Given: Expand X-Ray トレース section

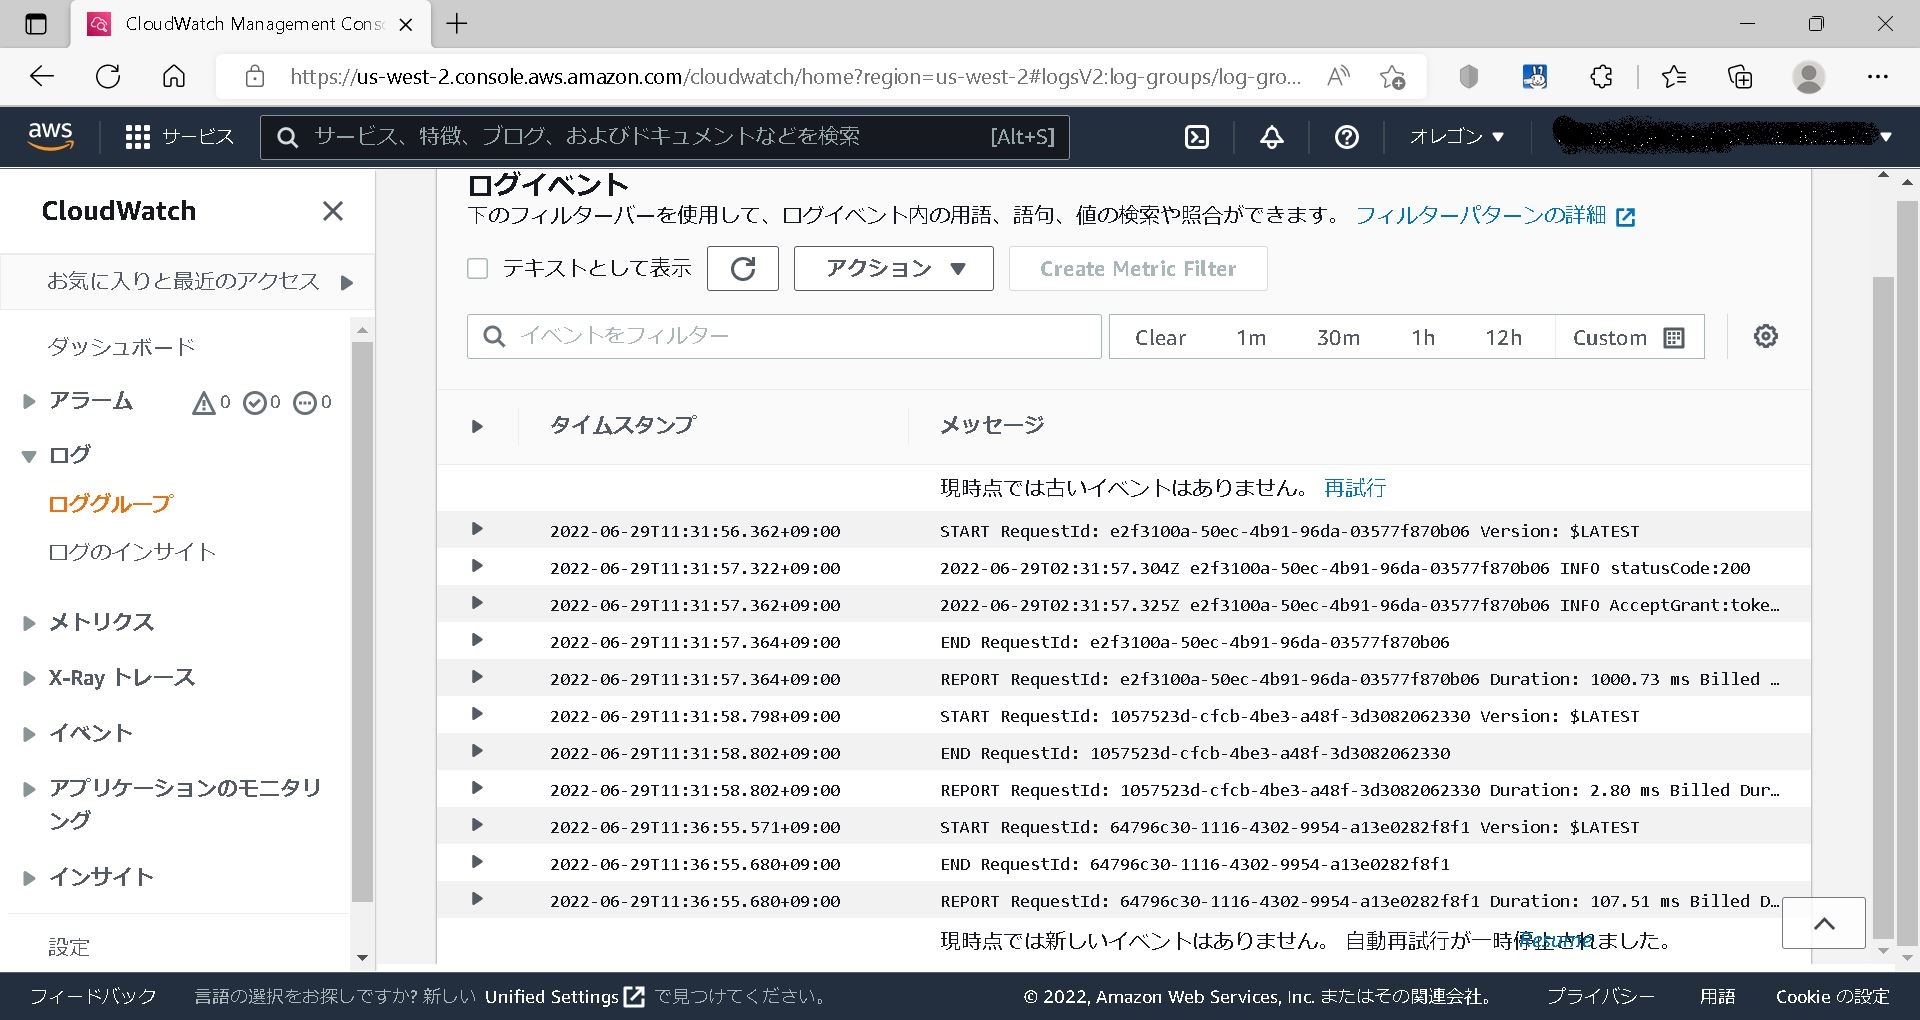Looking at the screenshot, I should pos(29,678).
